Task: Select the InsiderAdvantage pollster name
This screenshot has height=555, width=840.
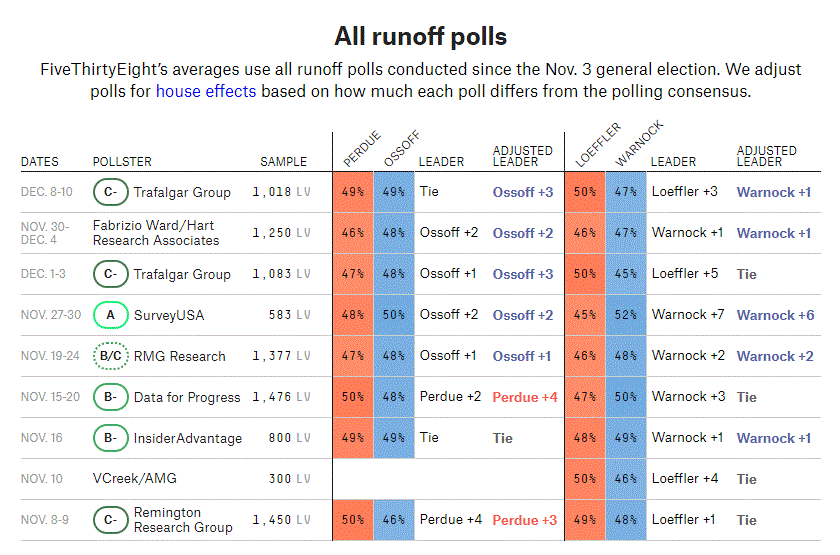Action: pyautogui.click(x=188, y=438)
